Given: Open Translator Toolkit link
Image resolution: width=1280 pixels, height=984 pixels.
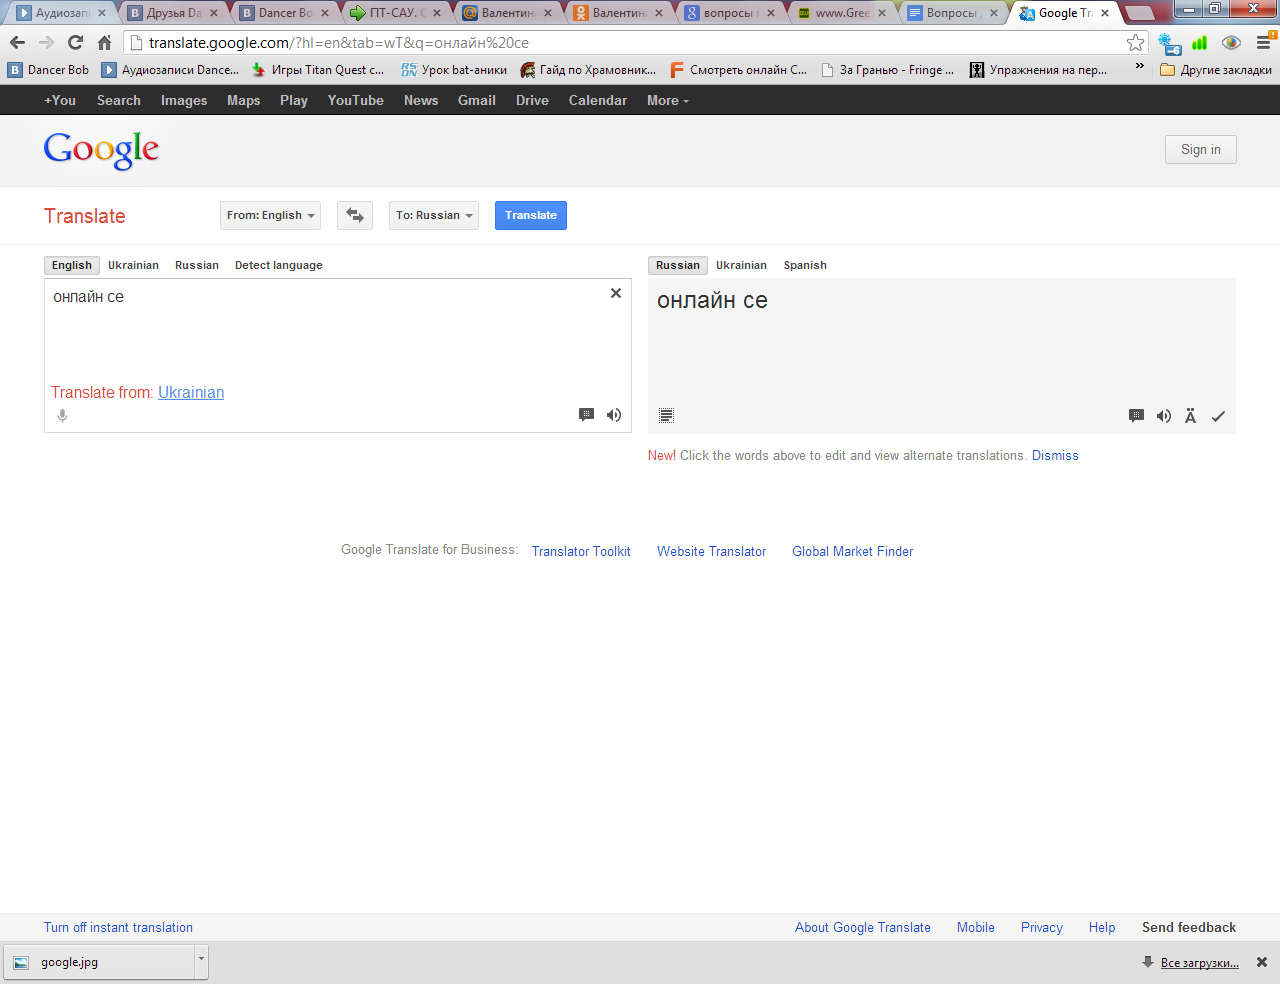Looking at the screenshot, I should tap(581, 551).
